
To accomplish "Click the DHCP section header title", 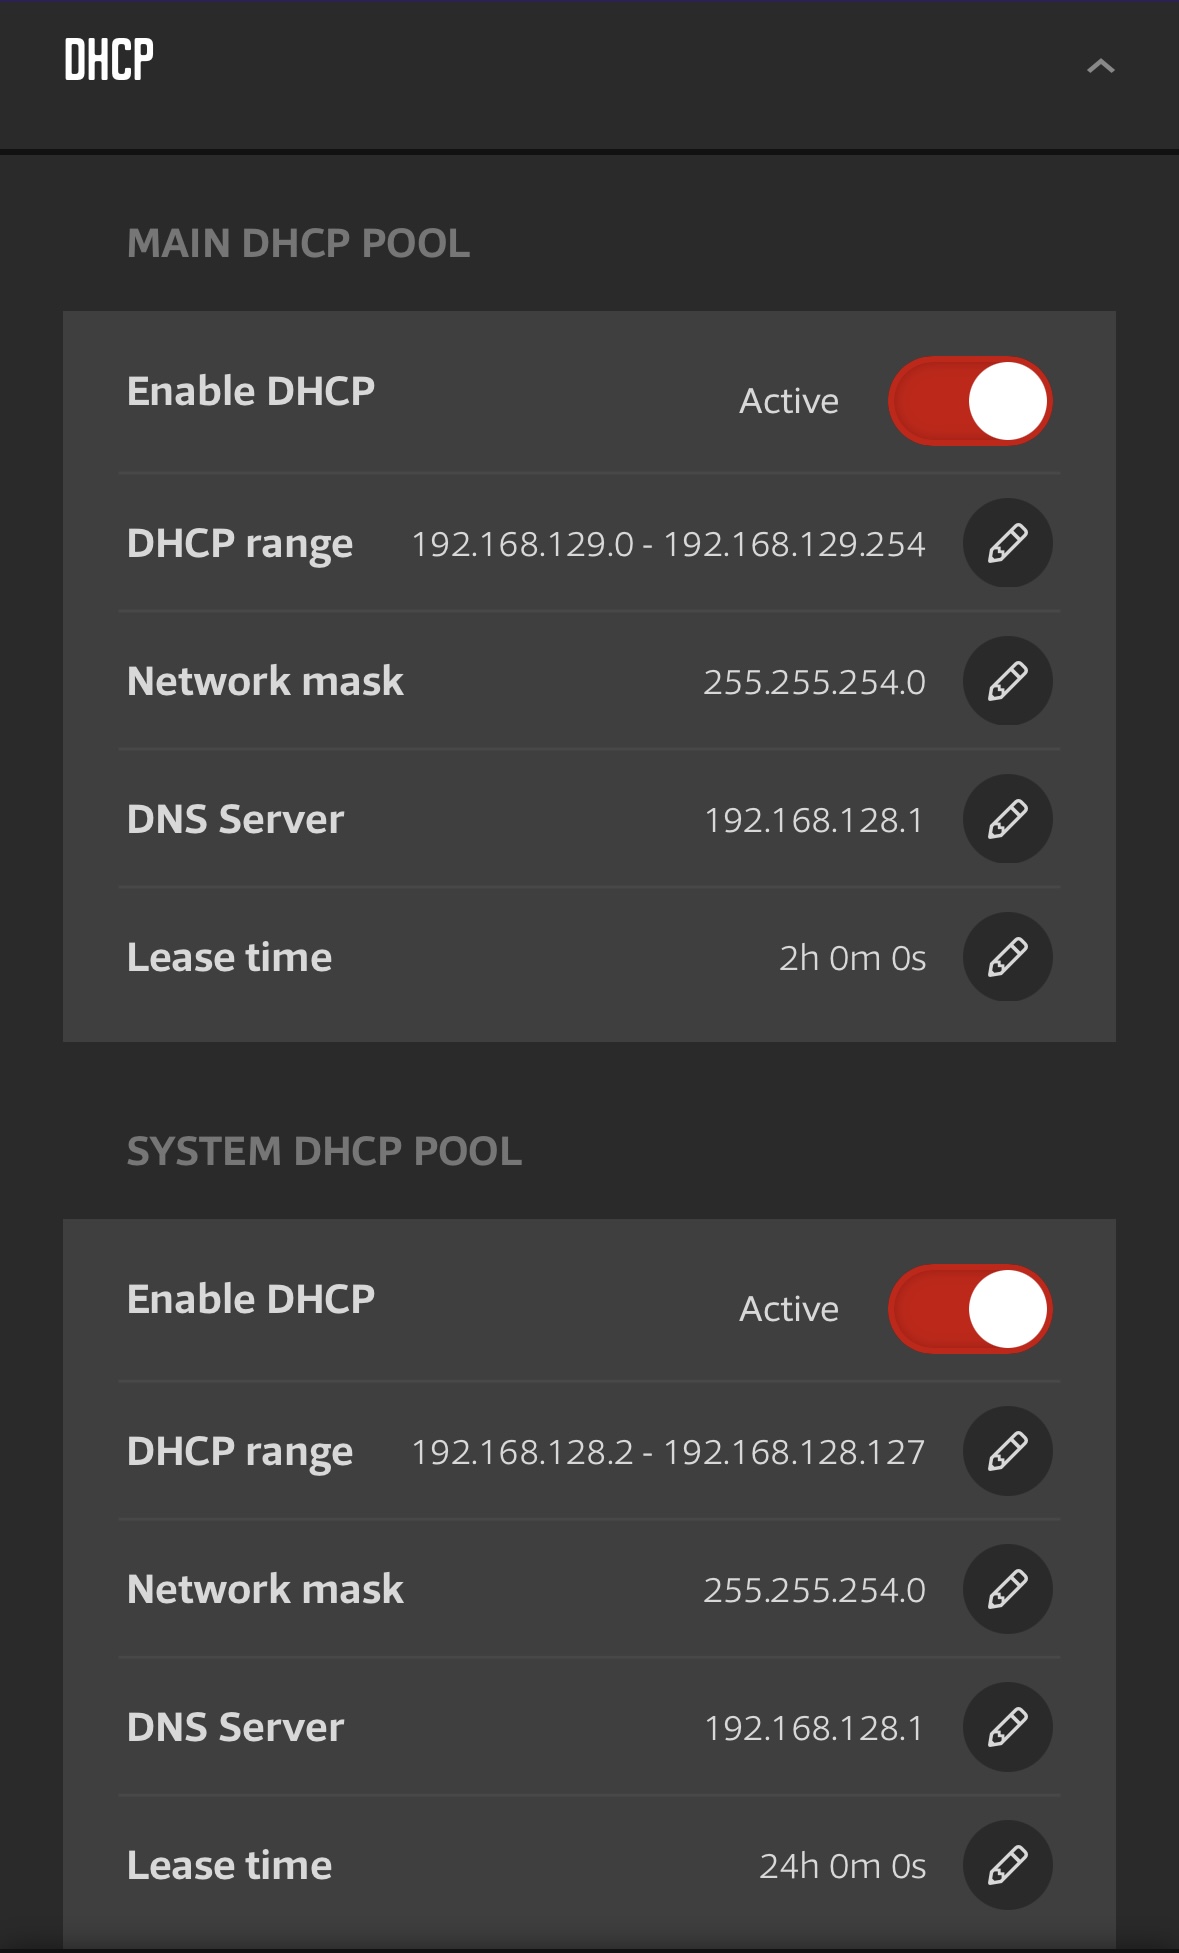I will 109,60.
